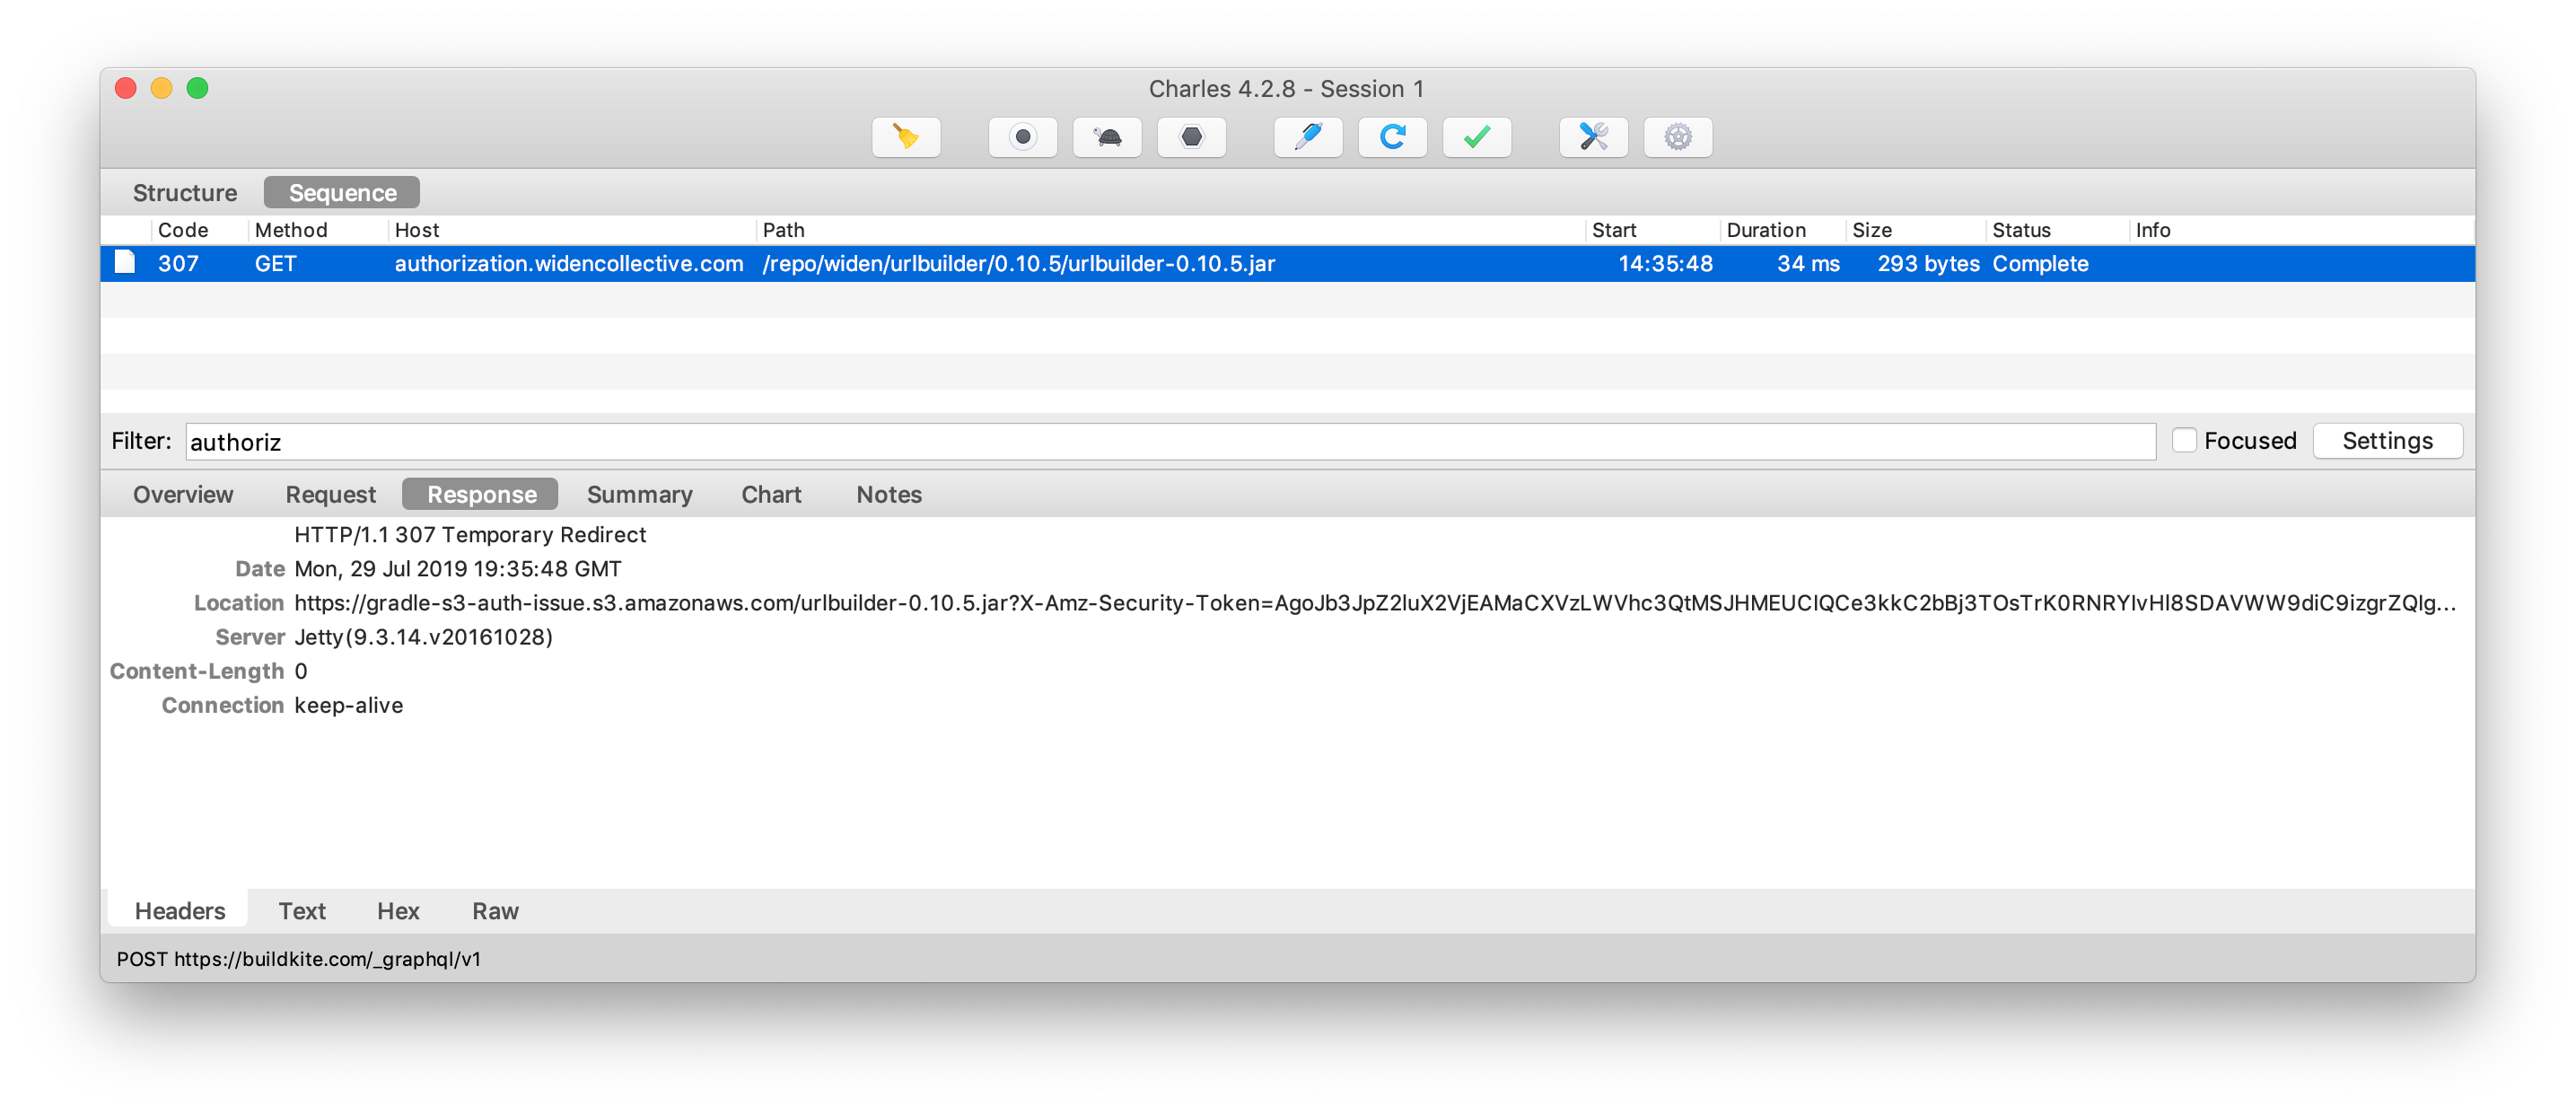2576x1115 pixels.
Task: Switch to the Structure view
Action: [x=185, y=192]
